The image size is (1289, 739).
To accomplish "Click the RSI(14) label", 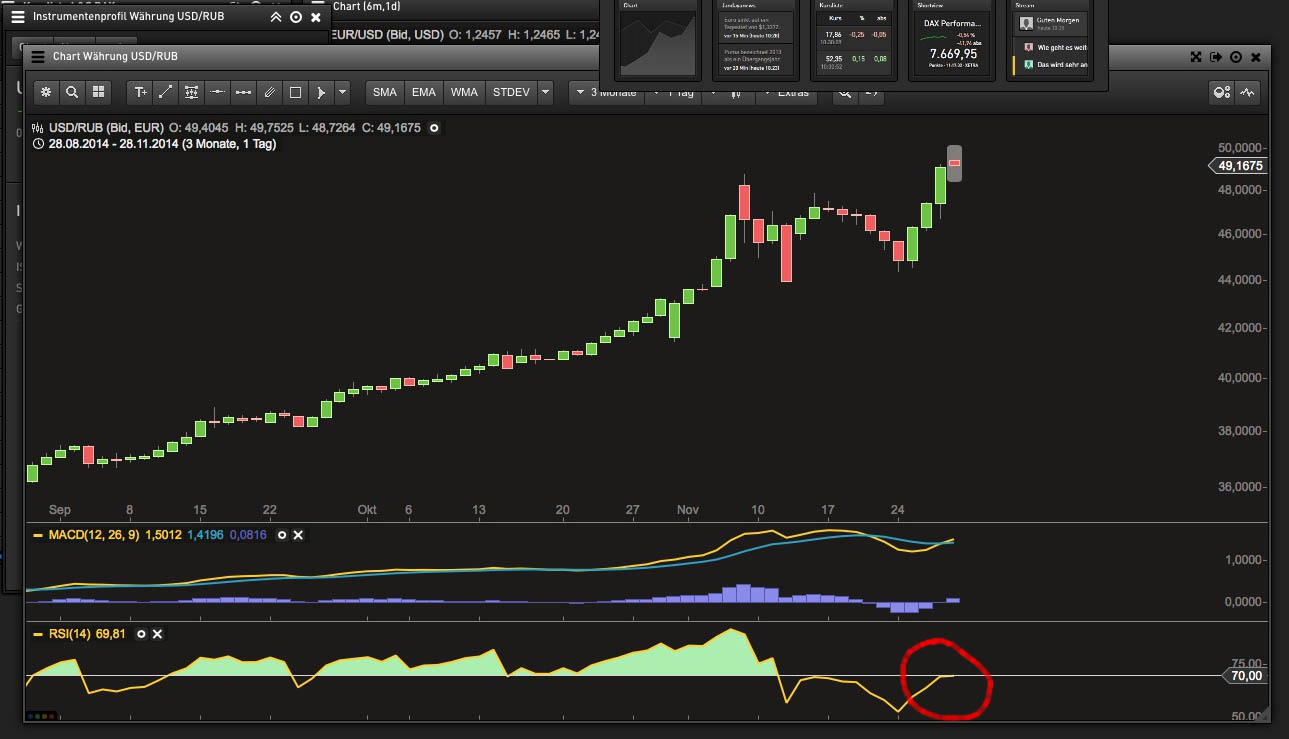I will pyautogui.click(x=69, y=634).
